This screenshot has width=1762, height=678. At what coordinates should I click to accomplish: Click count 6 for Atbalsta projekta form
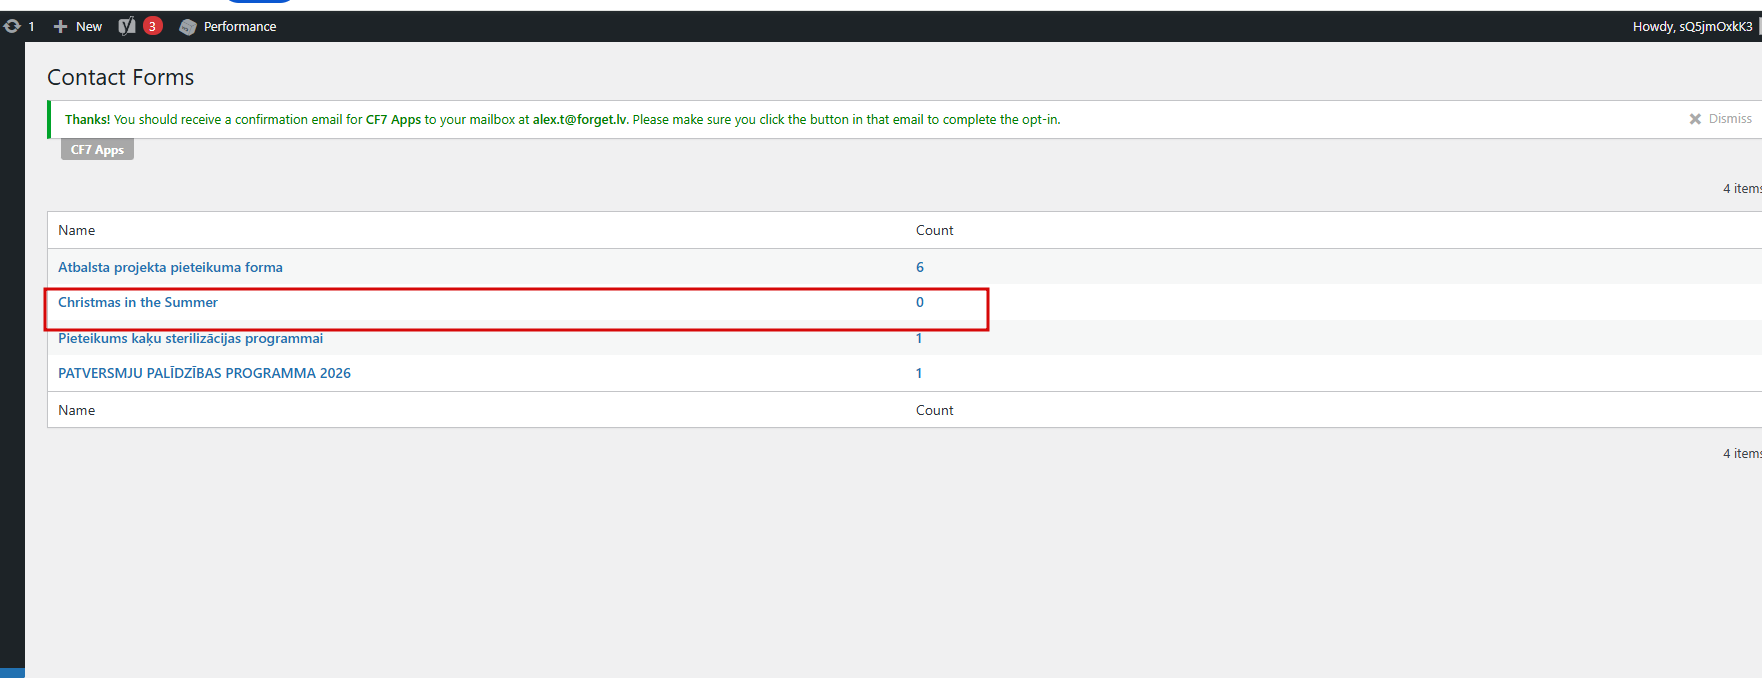(x=920, y=267)
